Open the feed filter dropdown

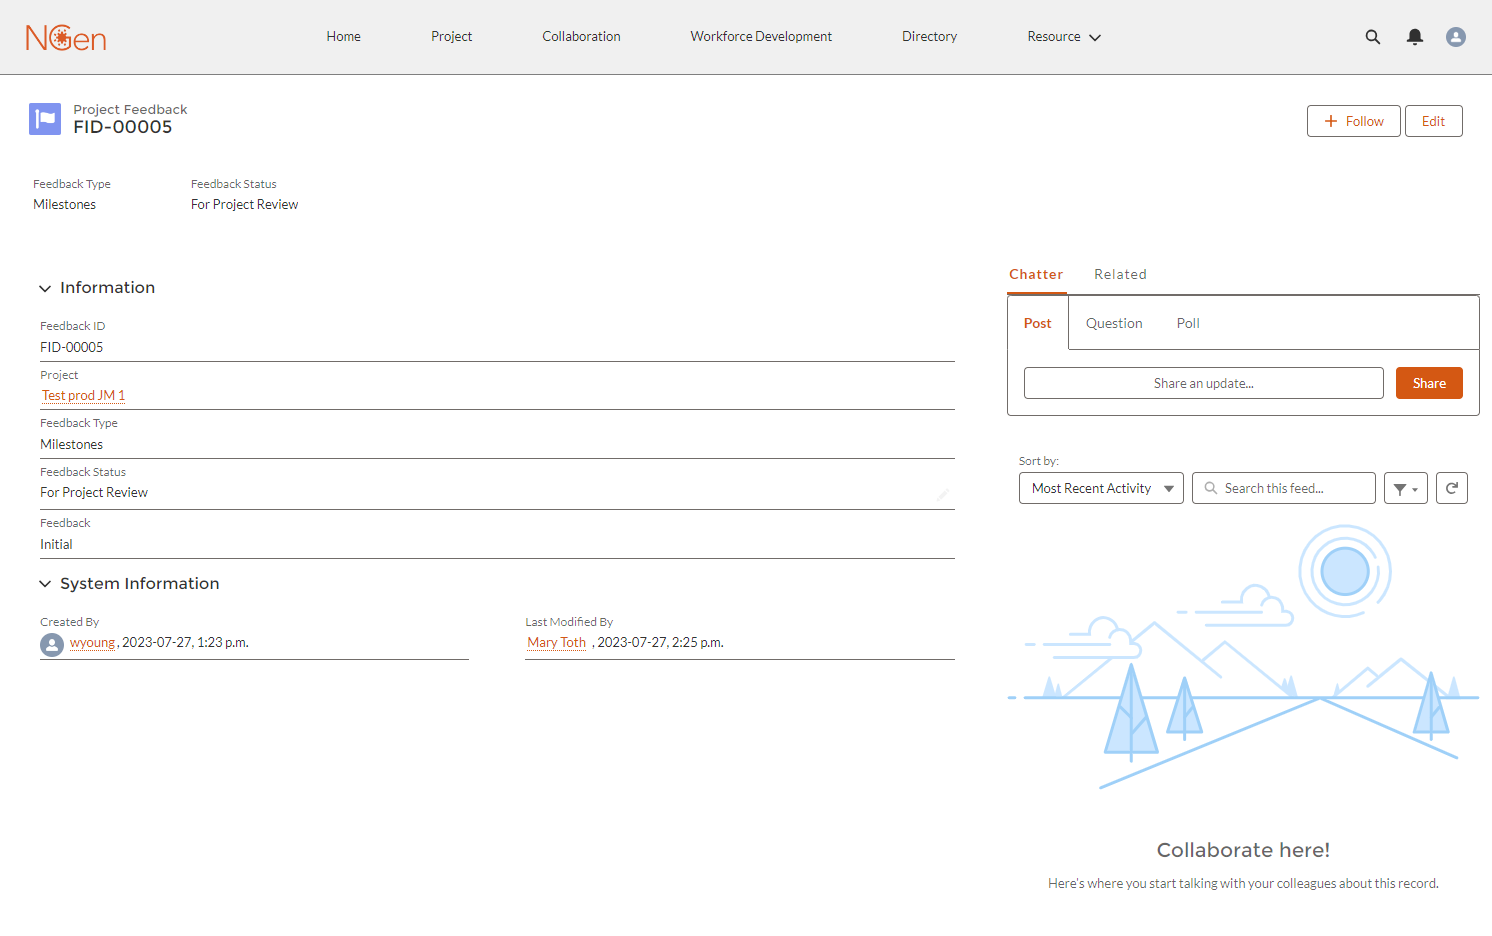tap(1406, 488)
